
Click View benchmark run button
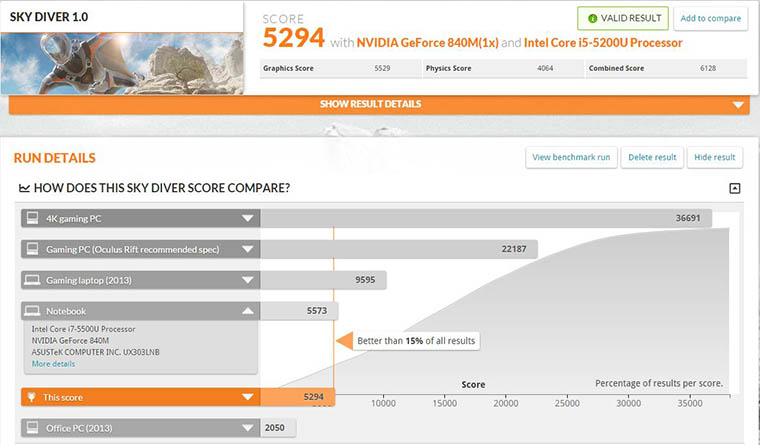pos(571,158)
